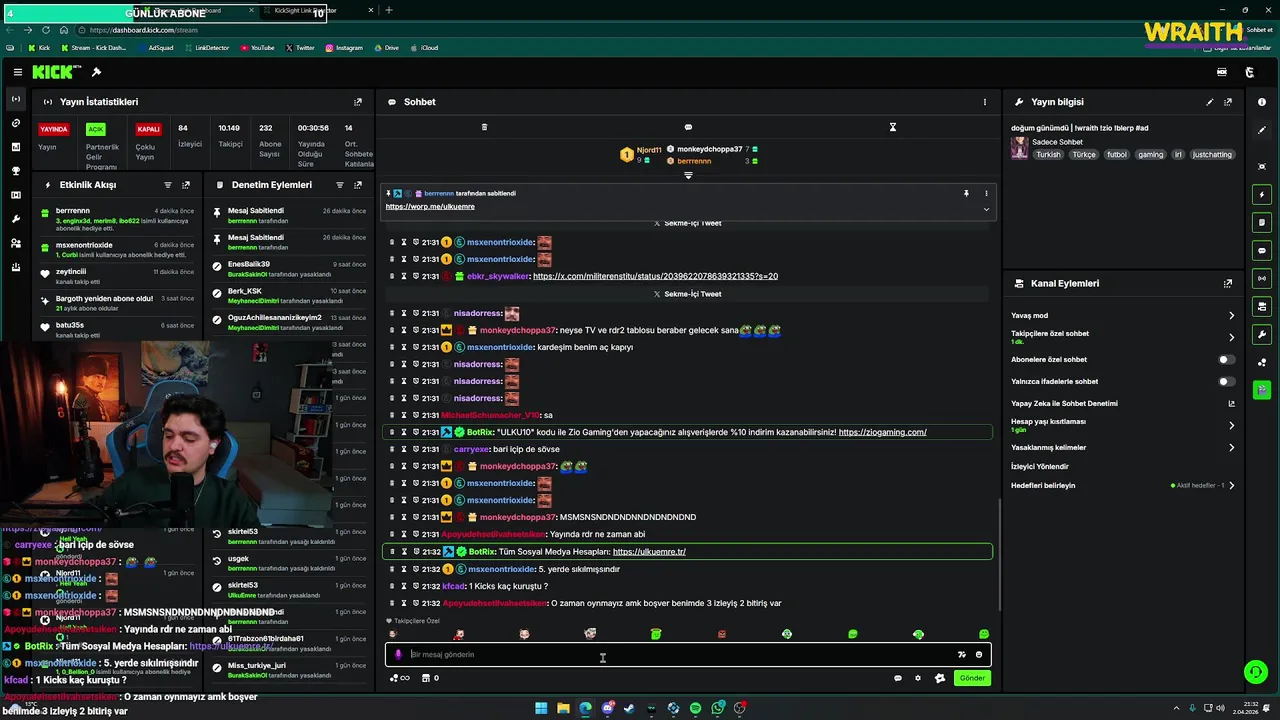Click the hourglass icon in the chat toolbar
This screenshot has width=1280, height=720.
[892, 127]
